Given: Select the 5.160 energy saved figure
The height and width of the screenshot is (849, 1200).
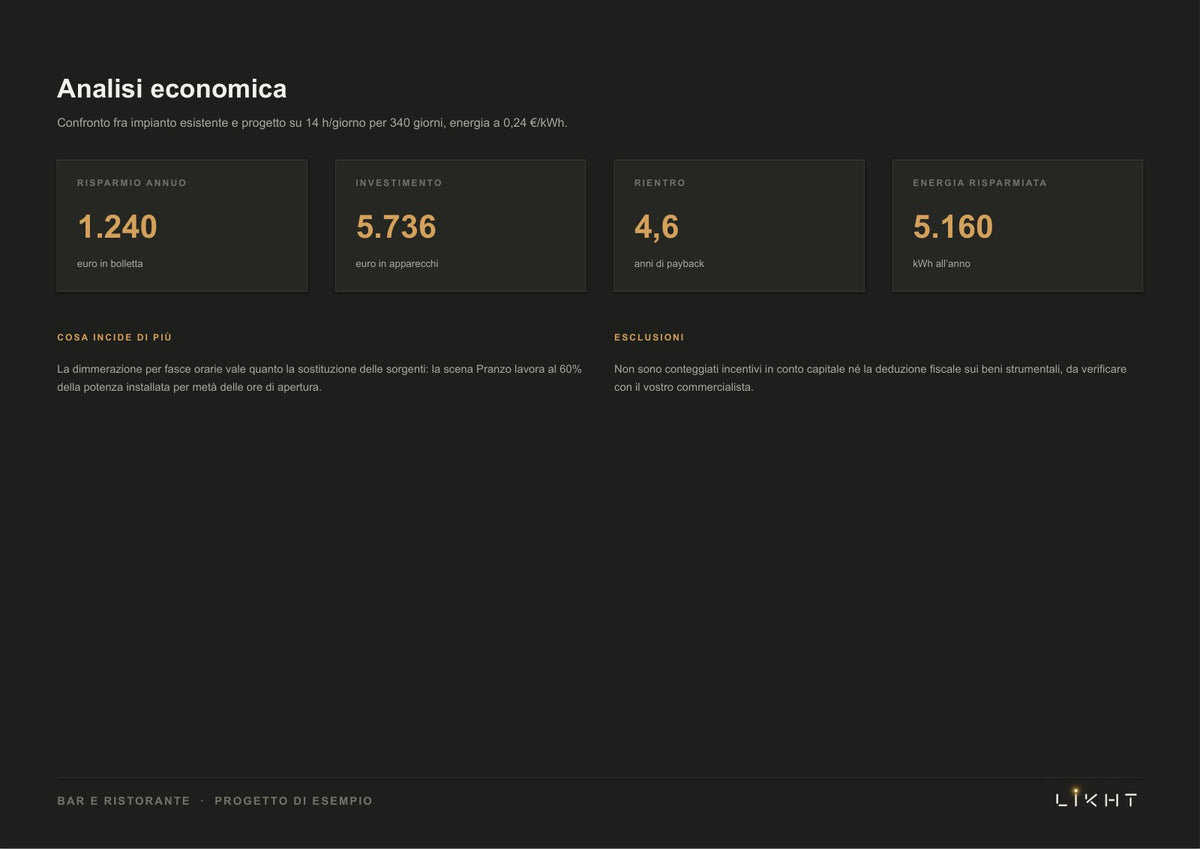Looking at the screenshot, I should coord(953,227).
